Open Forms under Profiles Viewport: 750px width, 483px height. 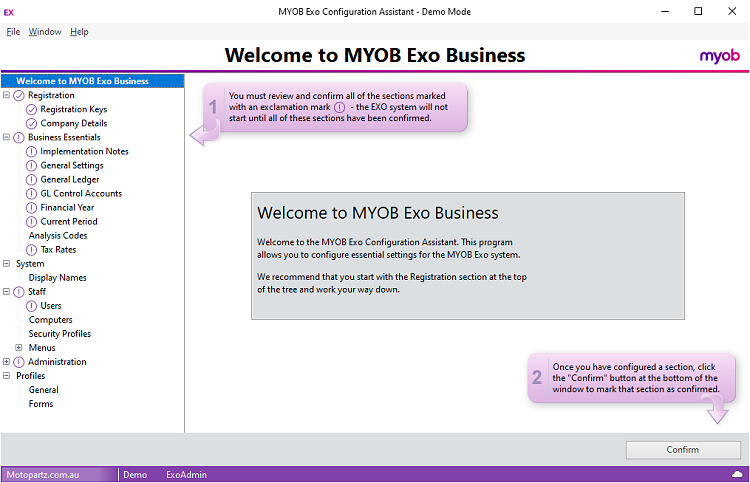click(x=41, y=404)
